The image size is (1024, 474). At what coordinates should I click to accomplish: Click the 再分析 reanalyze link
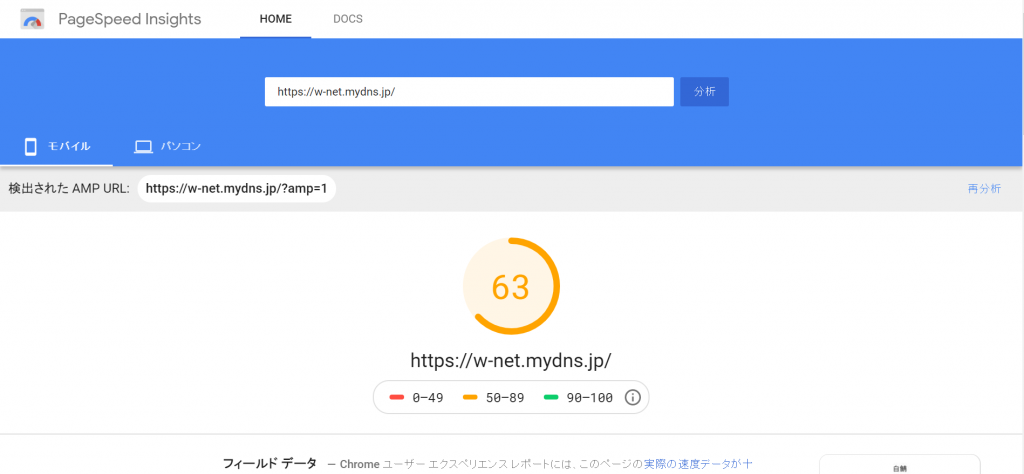984,189
